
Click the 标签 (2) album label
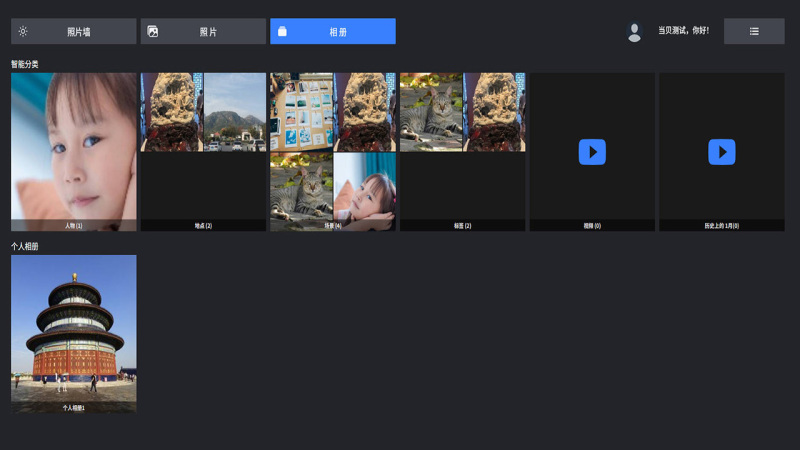[x=462, y=226]
